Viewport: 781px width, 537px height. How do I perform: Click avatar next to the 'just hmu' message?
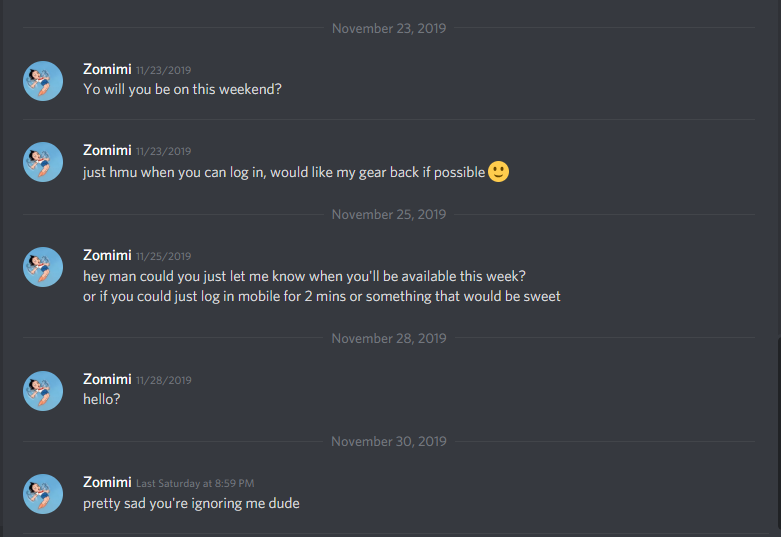[43, 162]
